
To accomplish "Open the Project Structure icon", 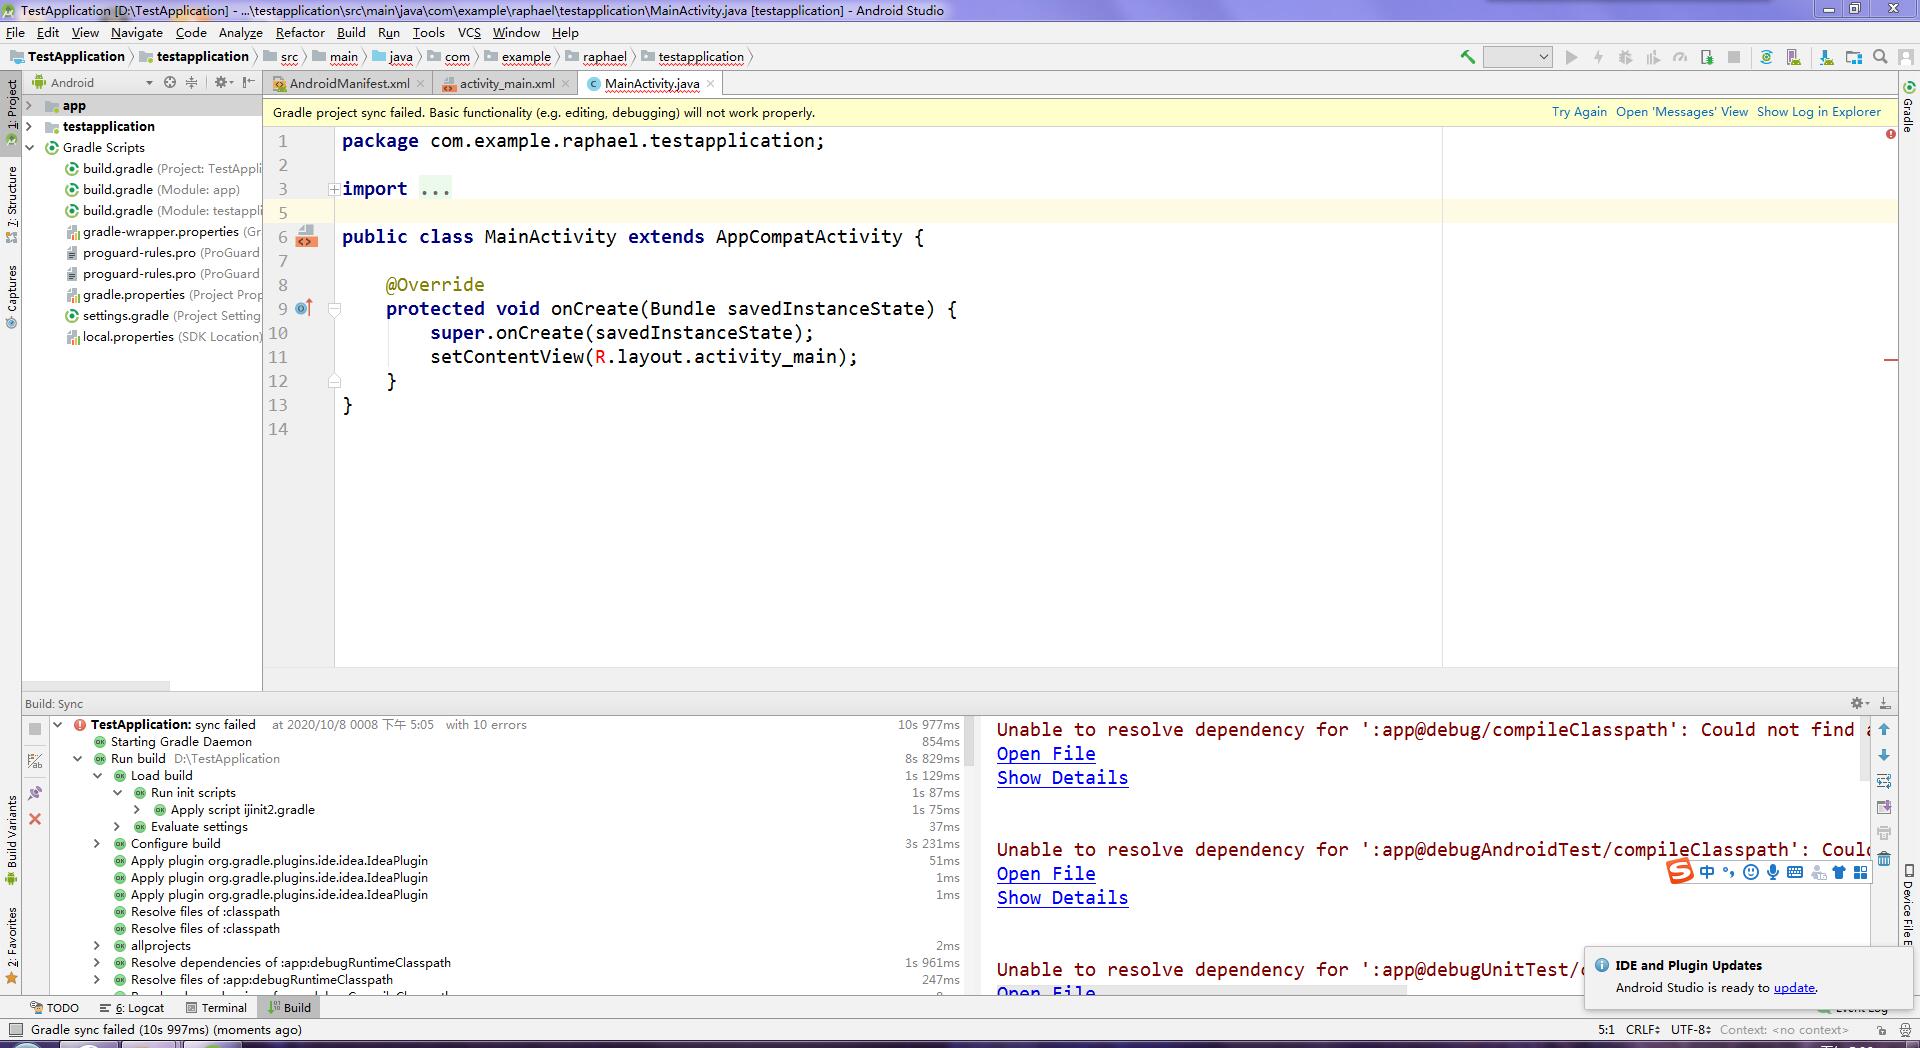I will [x=1853, y=57].
